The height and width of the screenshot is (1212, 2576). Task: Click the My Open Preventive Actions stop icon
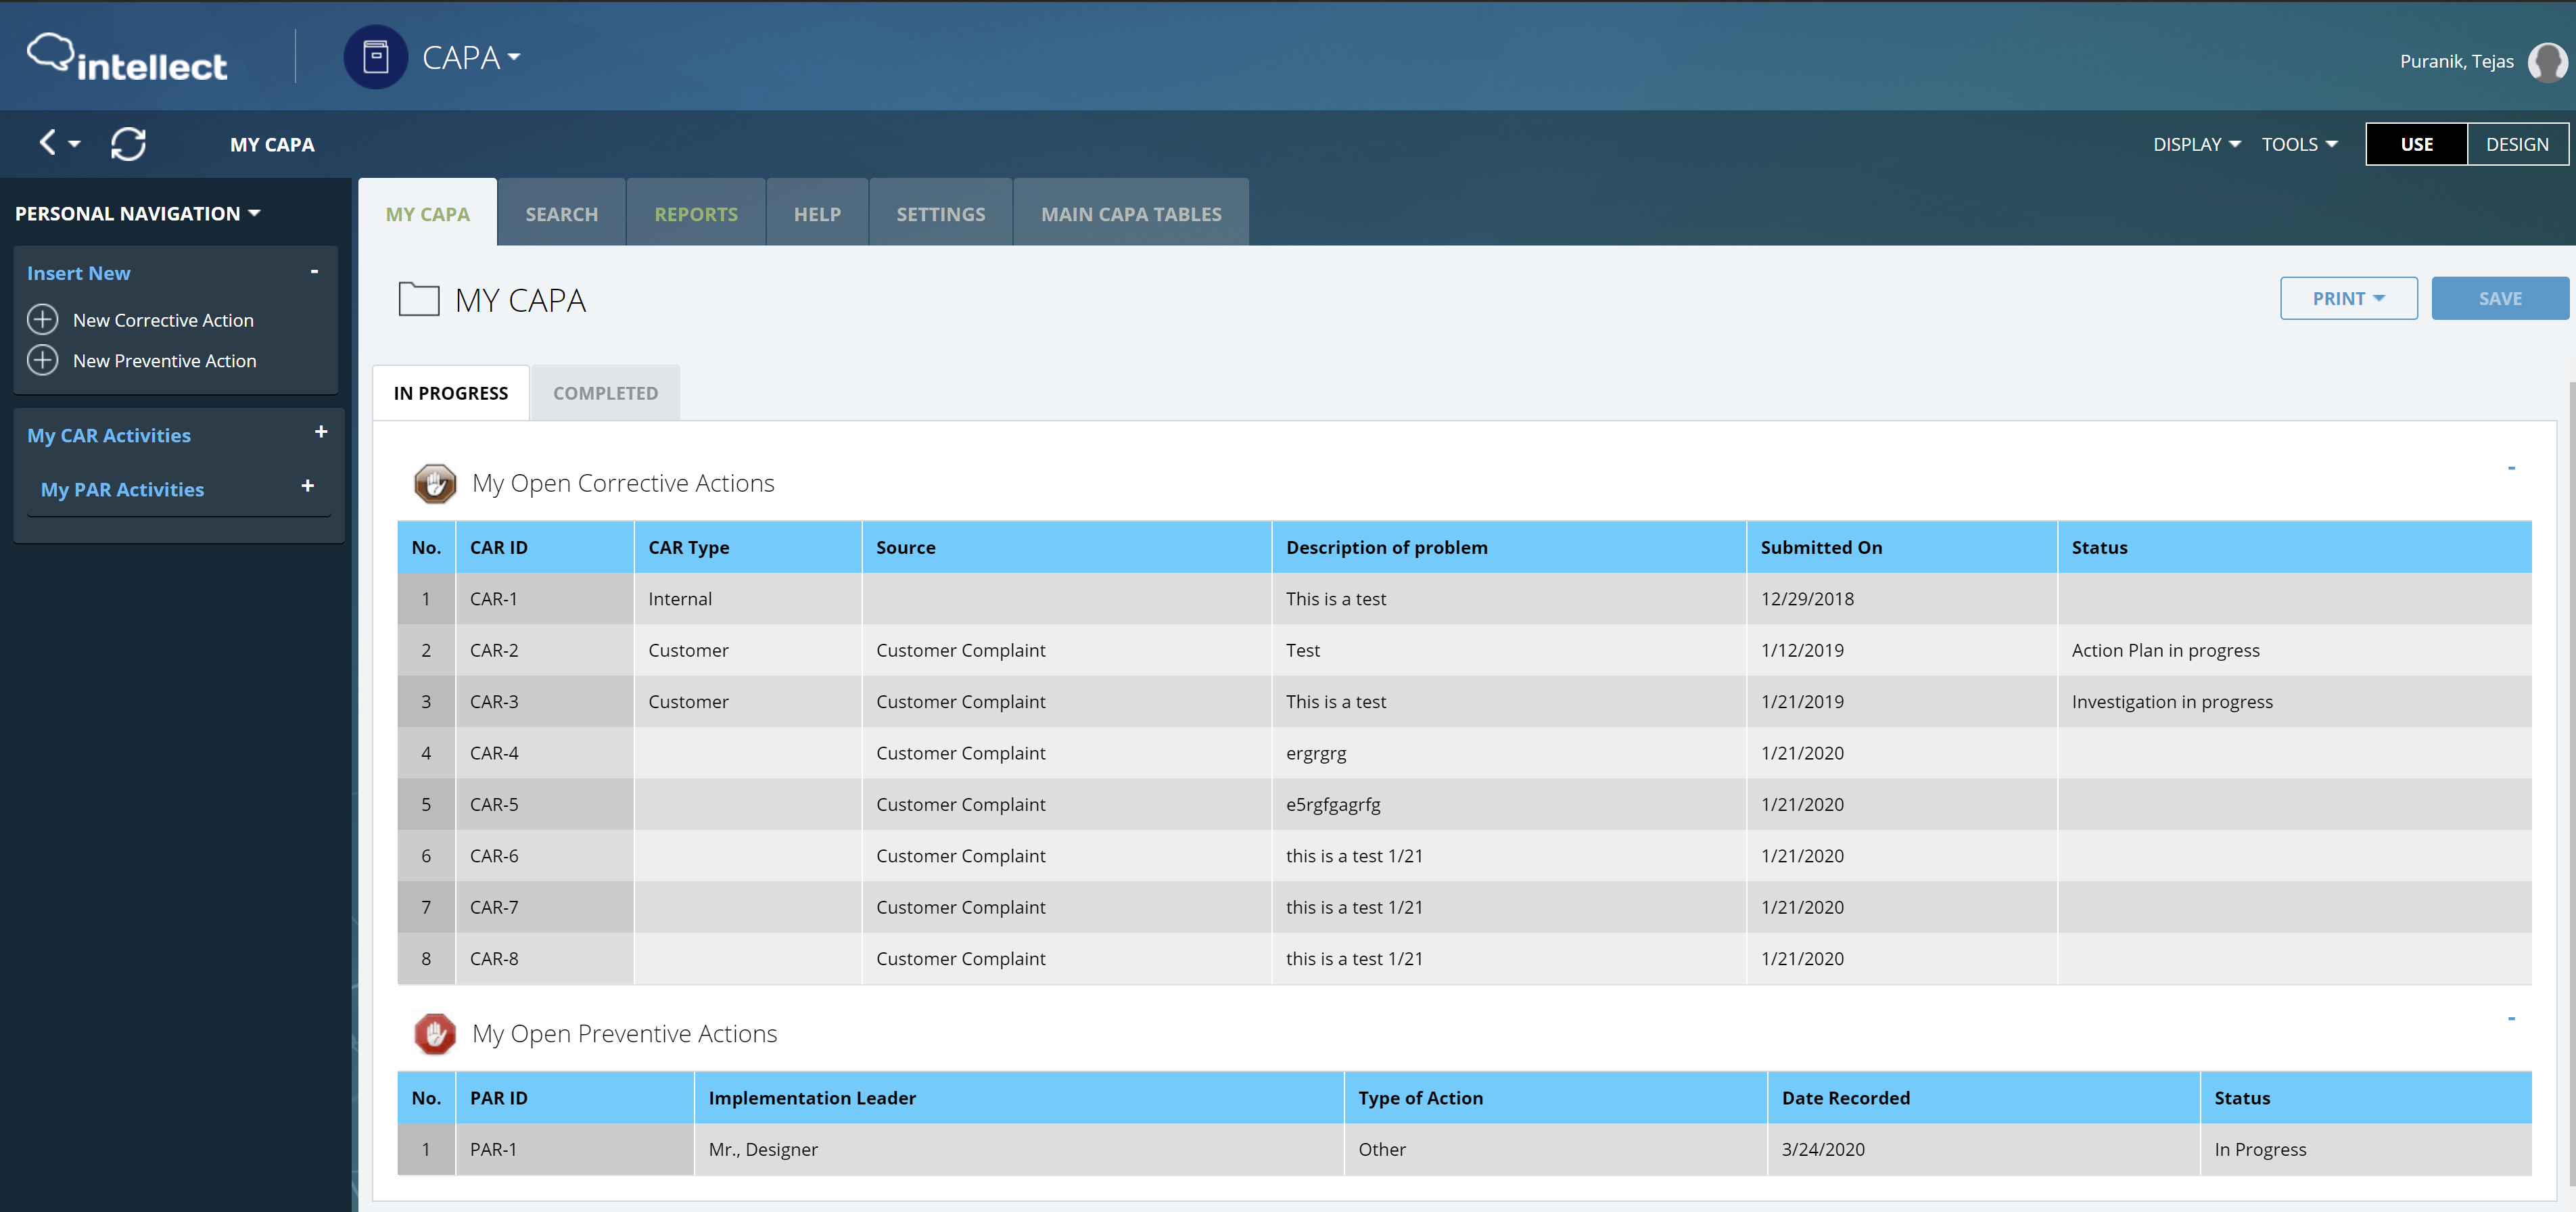[x=434, y=1033]
